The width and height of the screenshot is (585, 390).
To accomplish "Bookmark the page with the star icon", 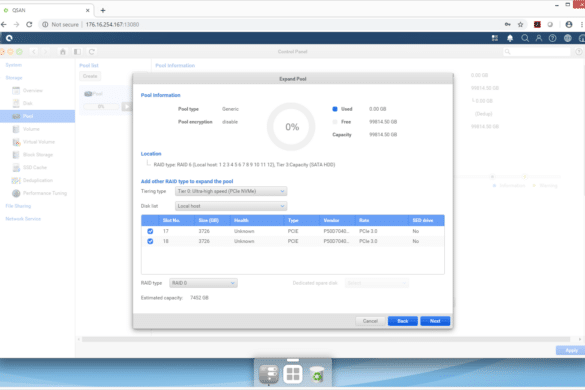I will point(520,25).
